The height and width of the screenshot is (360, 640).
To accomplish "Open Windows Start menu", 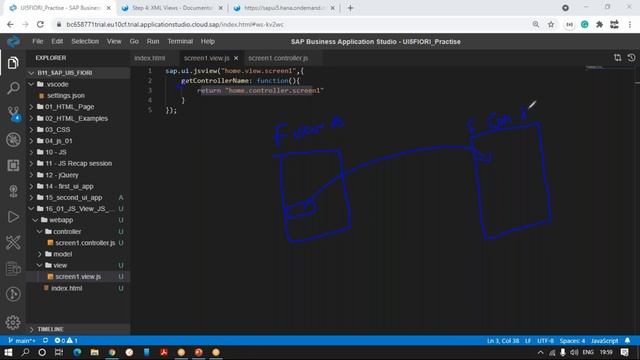I will coord(8,352).
